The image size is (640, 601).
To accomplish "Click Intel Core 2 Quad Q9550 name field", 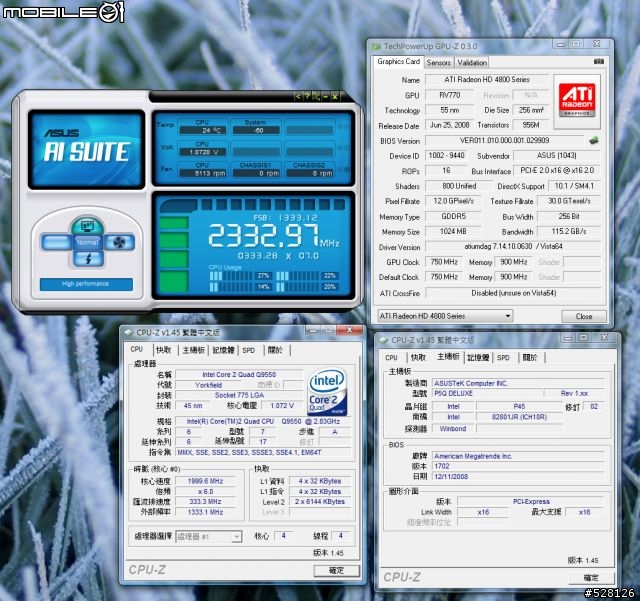I will [x=239, y=374].
